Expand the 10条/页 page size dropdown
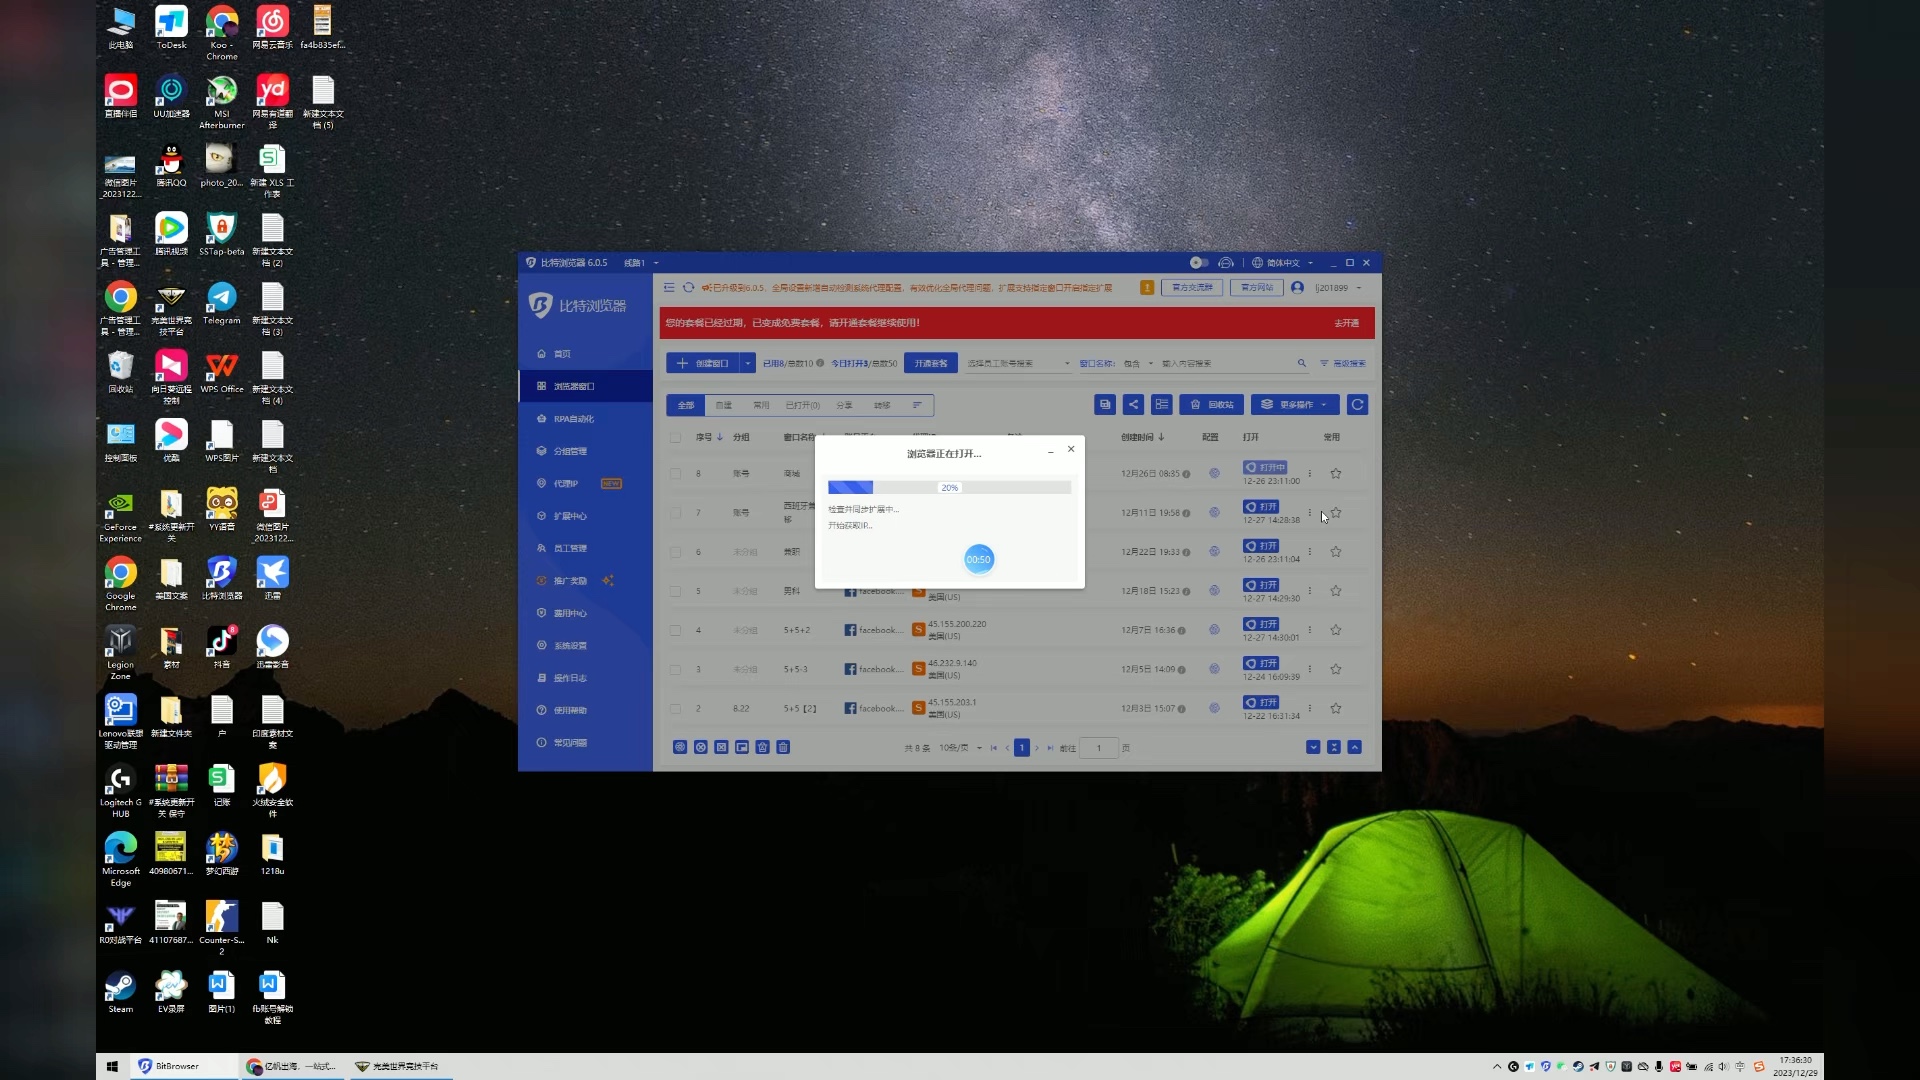This screenshot has width=1920, height=1080. (x=960, y=748)
